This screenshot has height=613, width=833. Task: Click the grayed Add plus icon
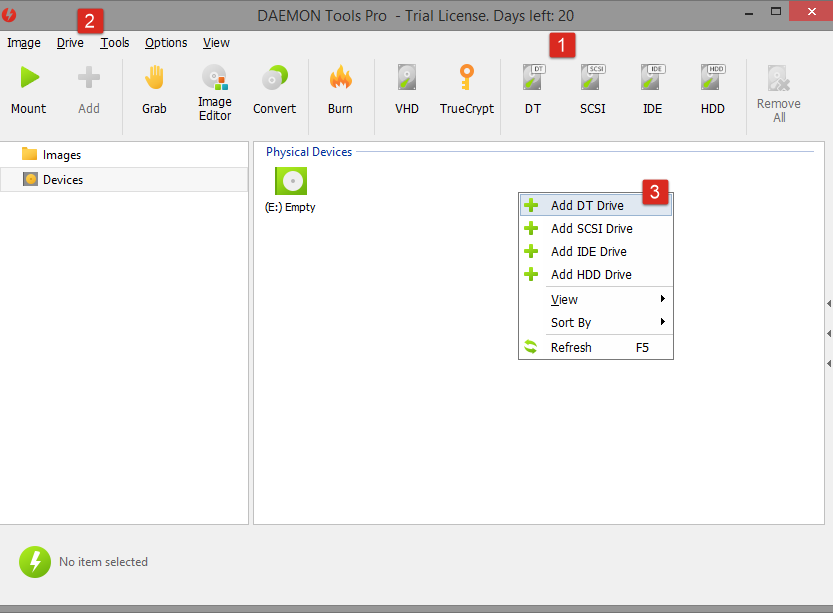click(89, 78)
